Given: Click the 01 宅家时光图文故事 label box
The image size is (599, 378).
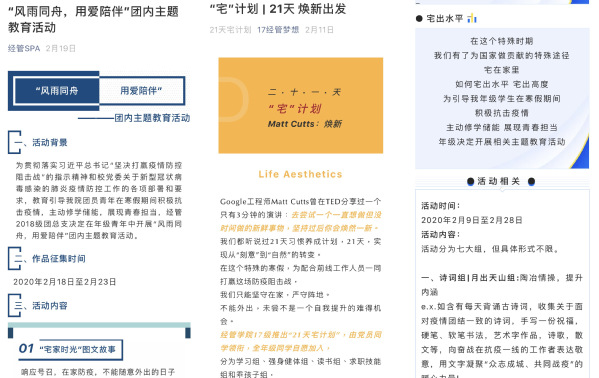Looking at the screenshot, I should (x=71, y=349).
